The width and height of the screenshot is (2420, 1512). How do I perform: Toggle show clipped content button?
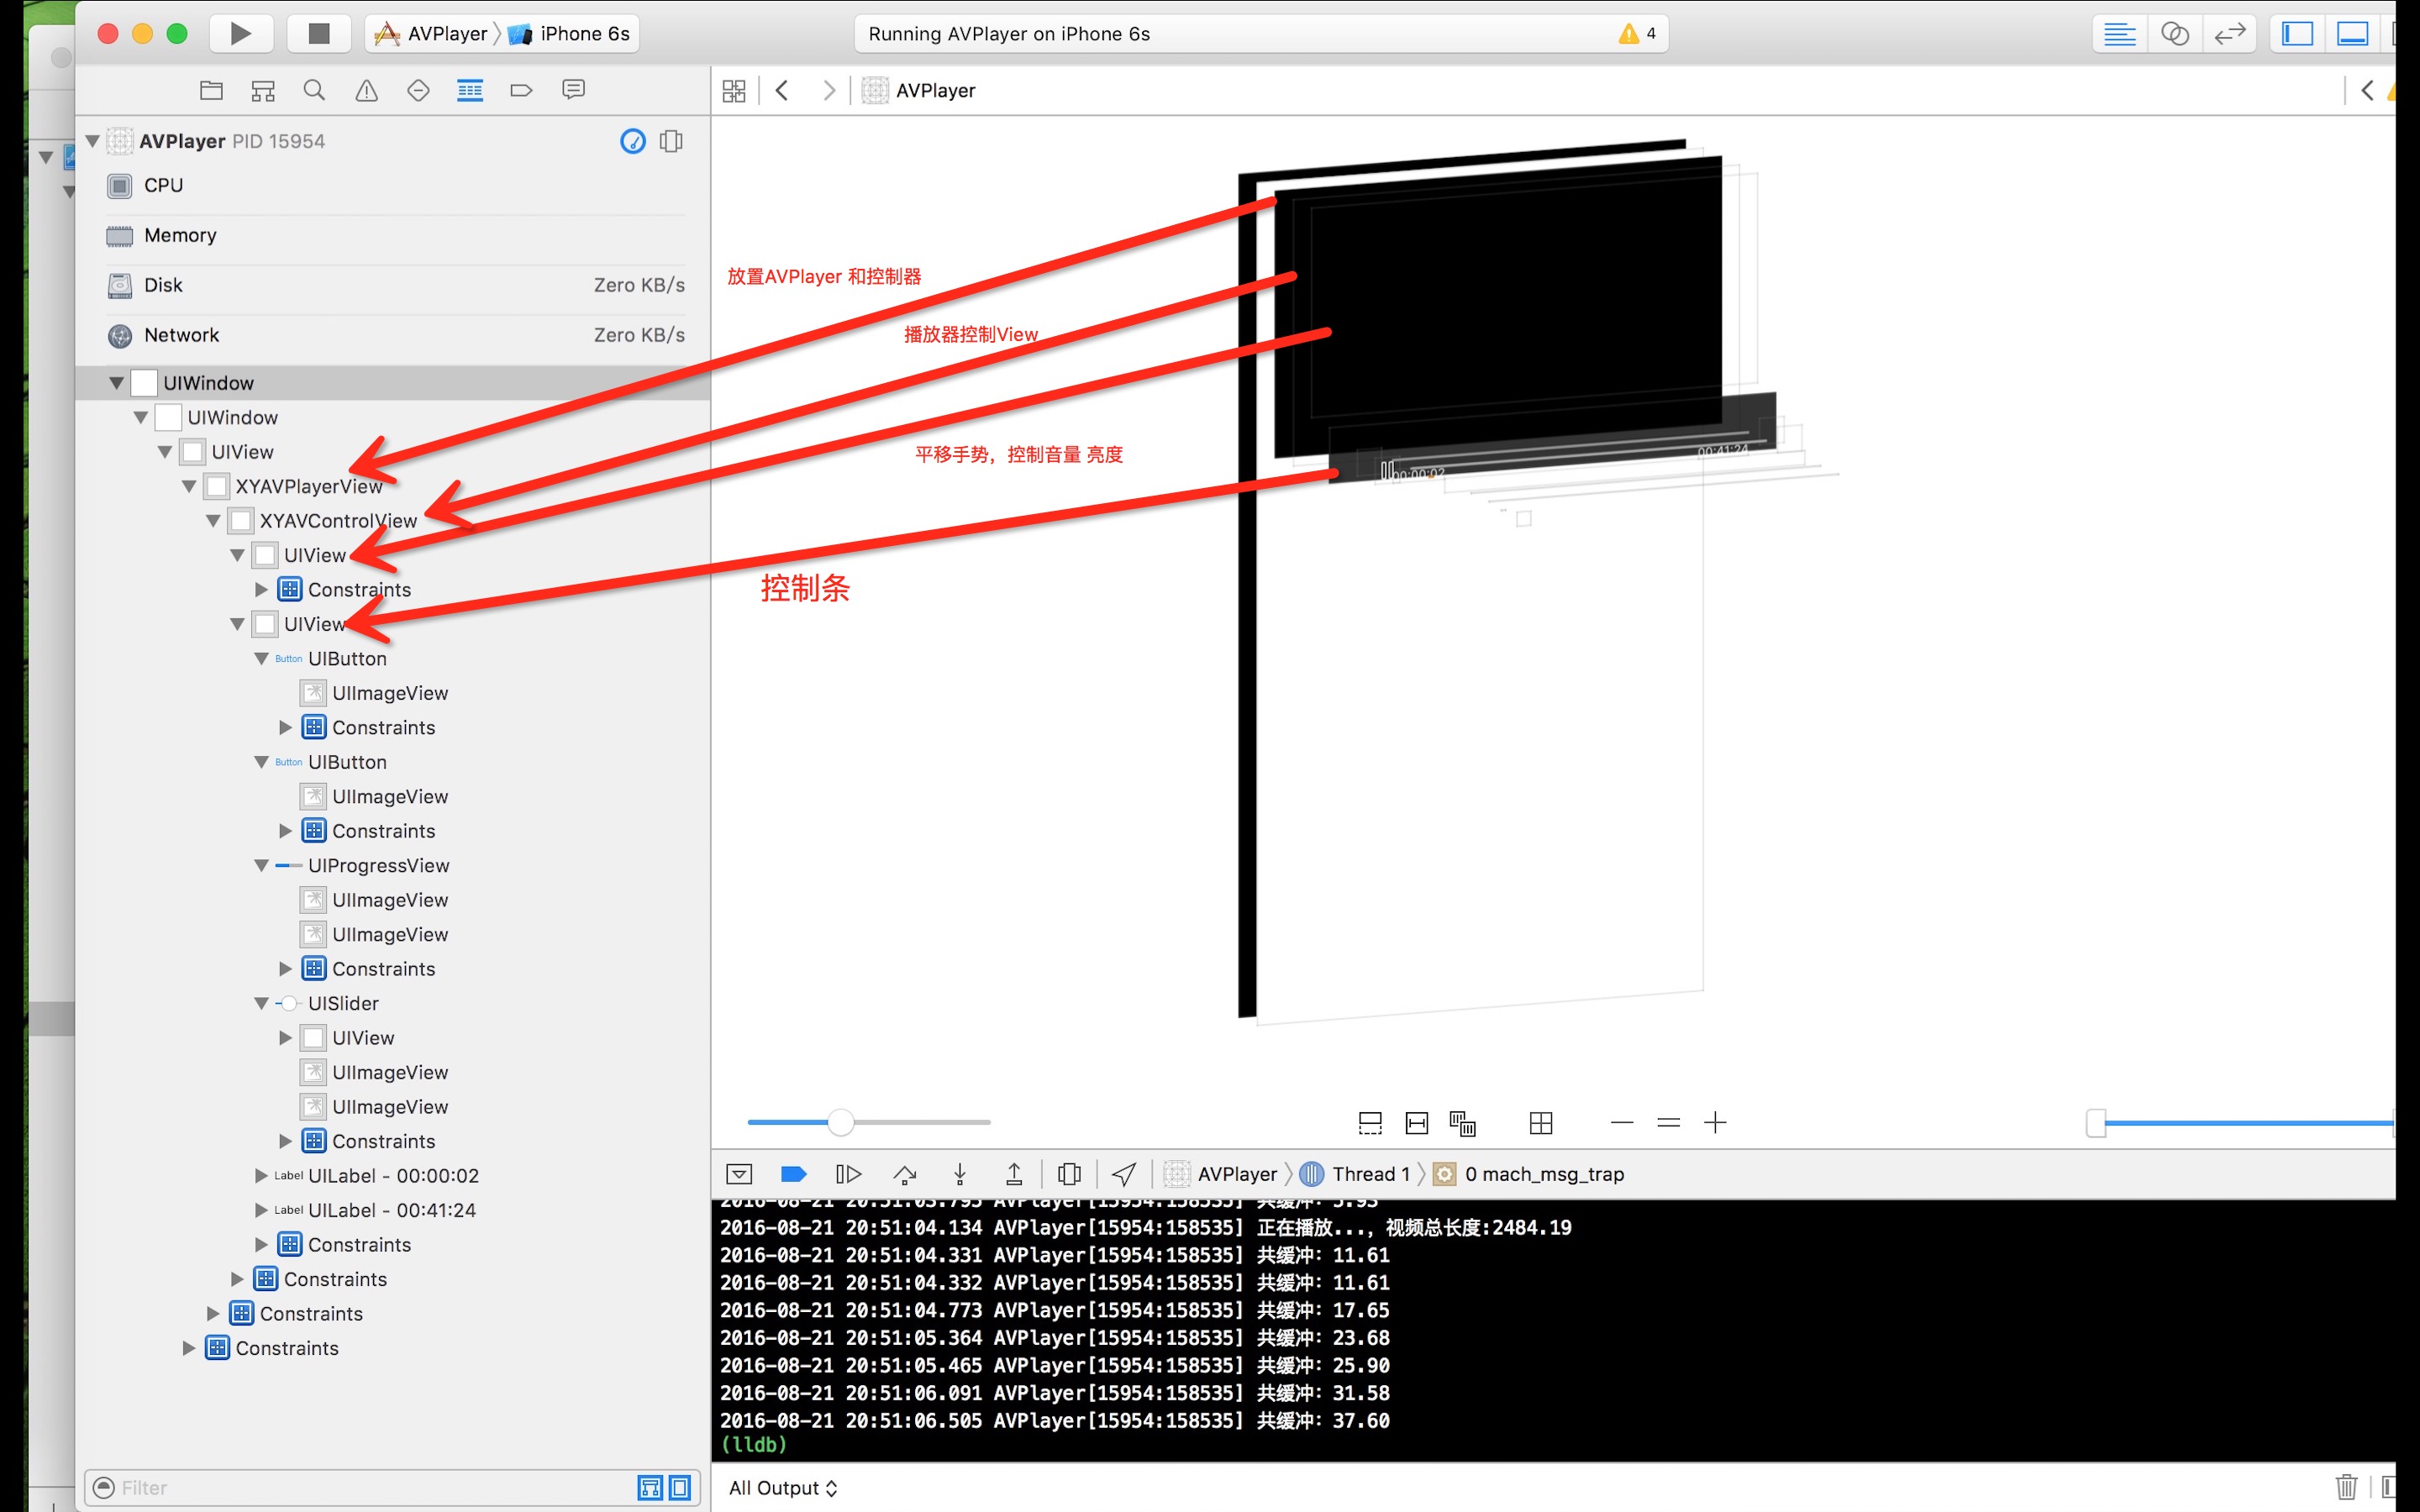(1370, 1123)
